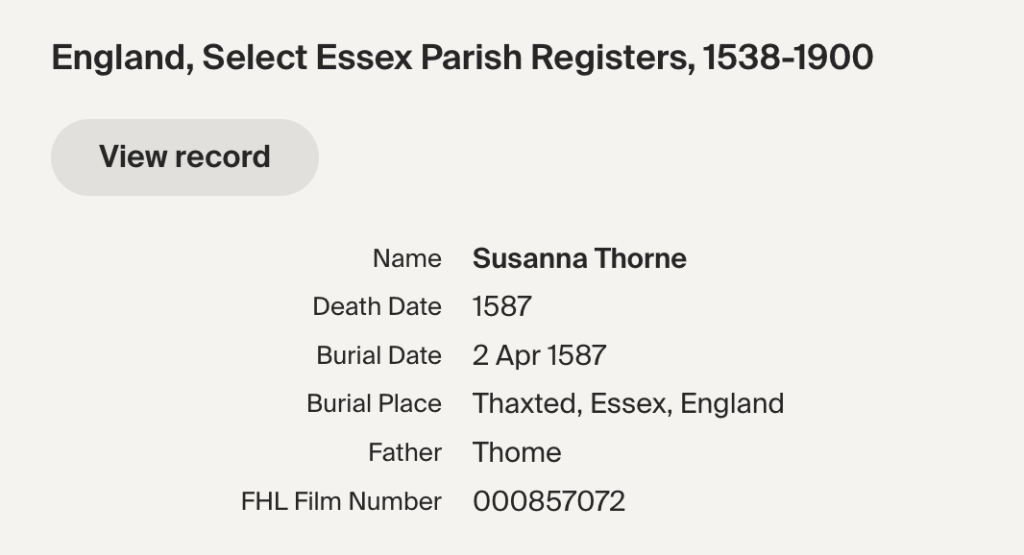Click the 1538-1900 year range in the title

[788, 58]
